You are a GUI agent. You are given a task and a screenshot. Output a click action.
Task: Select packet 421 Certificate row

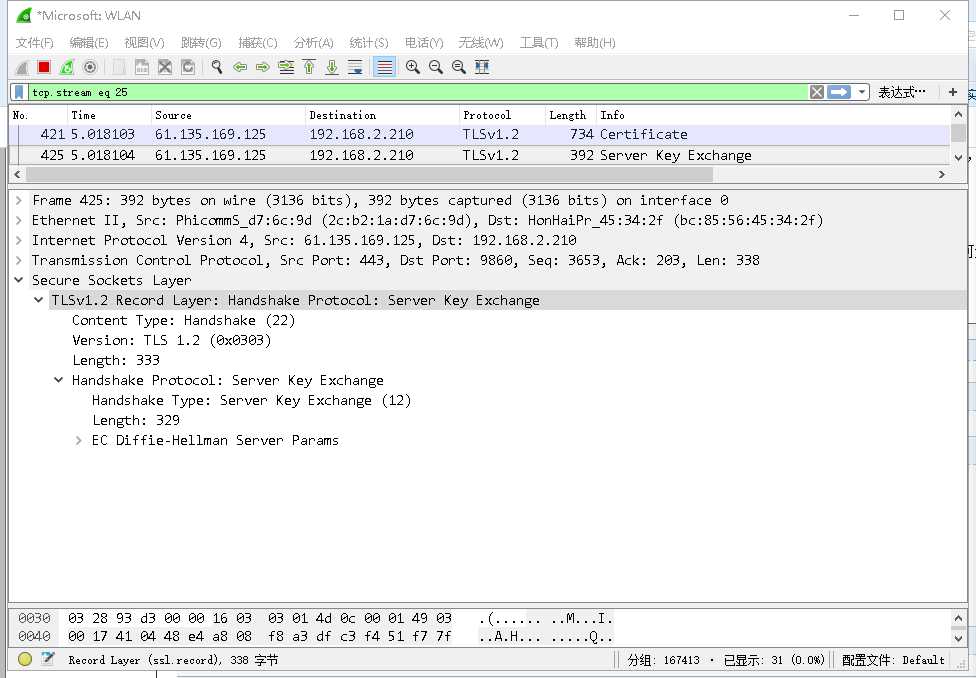pyautogui.click(x=479, y=134)
